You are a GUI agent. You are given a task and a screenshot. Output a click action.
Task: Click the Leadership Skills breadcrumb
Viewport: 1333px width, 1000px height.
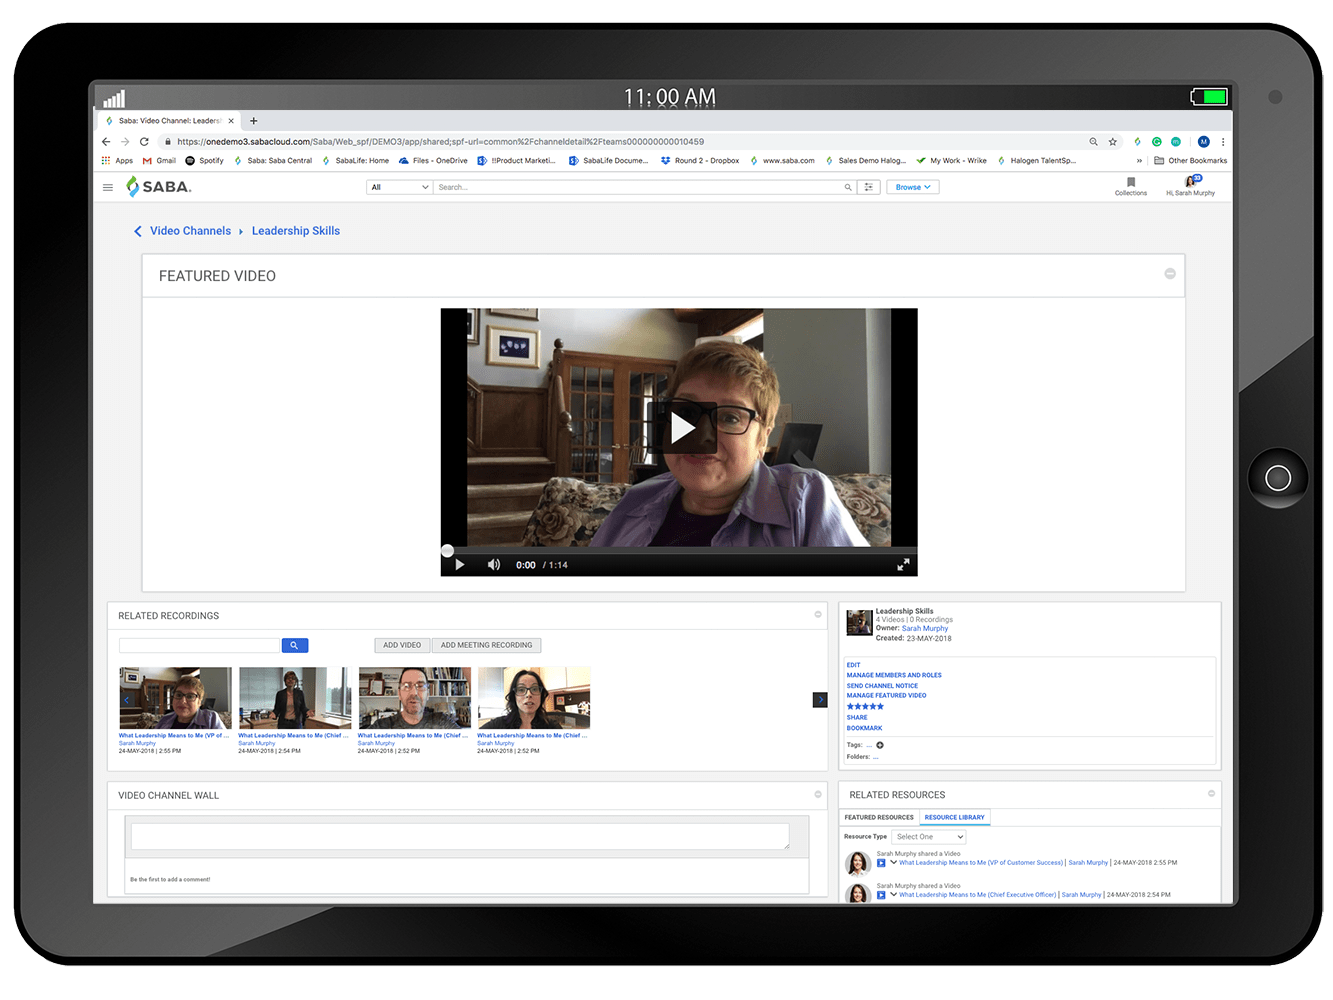pos(296,231)
